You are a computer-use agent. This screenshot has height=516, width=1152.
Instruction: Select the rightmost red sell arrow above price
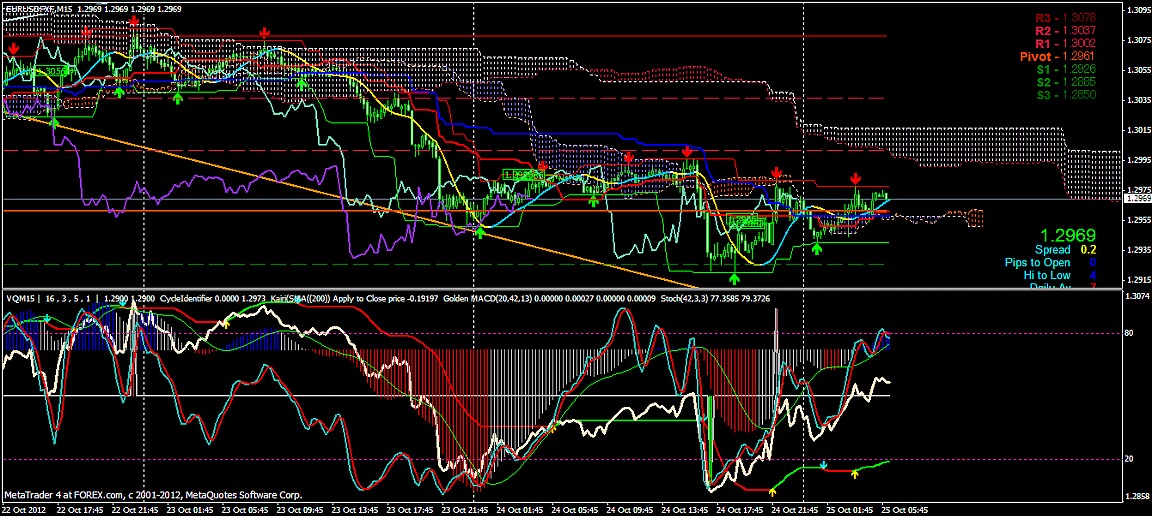[857, 178]
